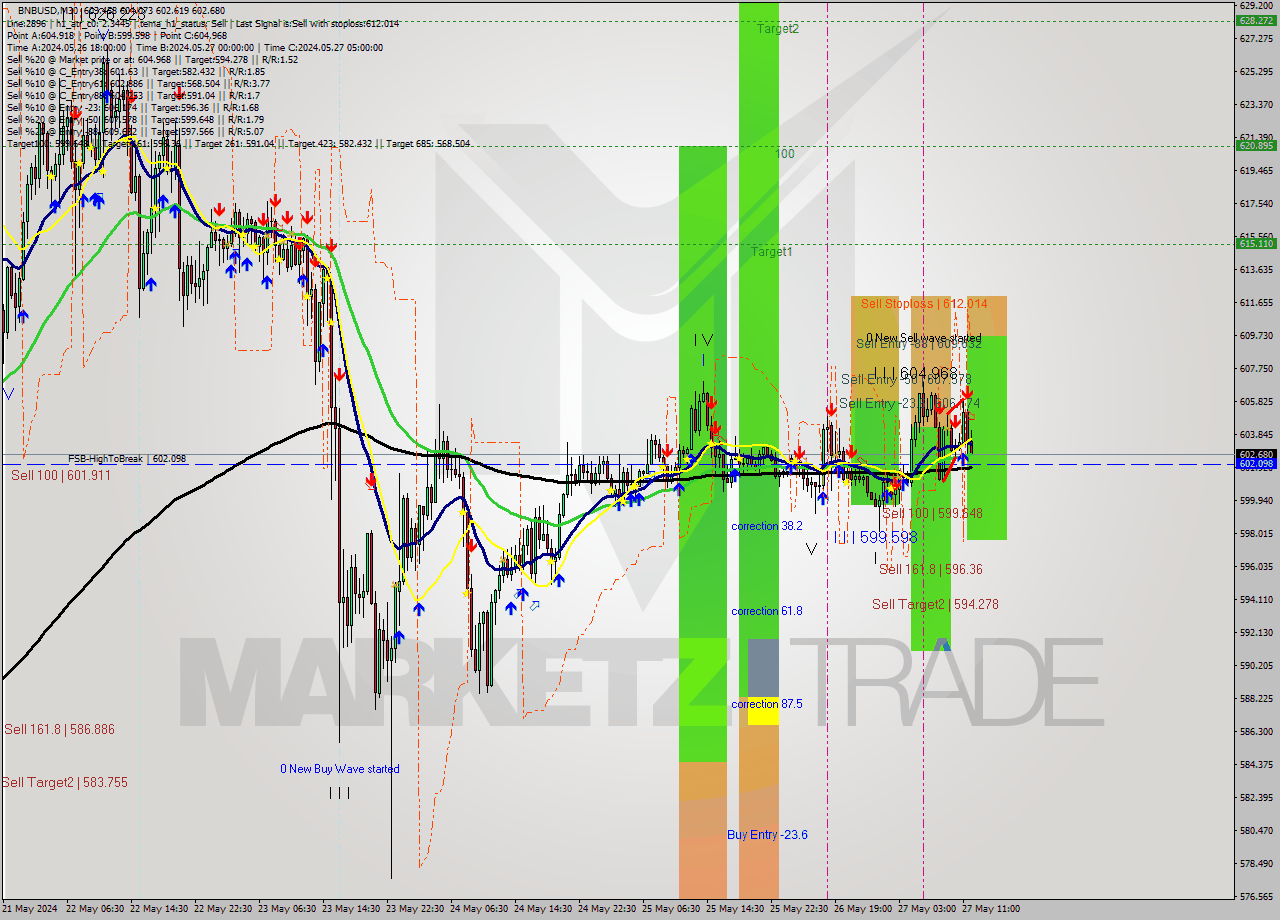Select the 'Target1' label on green column
Image resolution: width=1280 pixels, height=920 pixels.
pos(772,252)
